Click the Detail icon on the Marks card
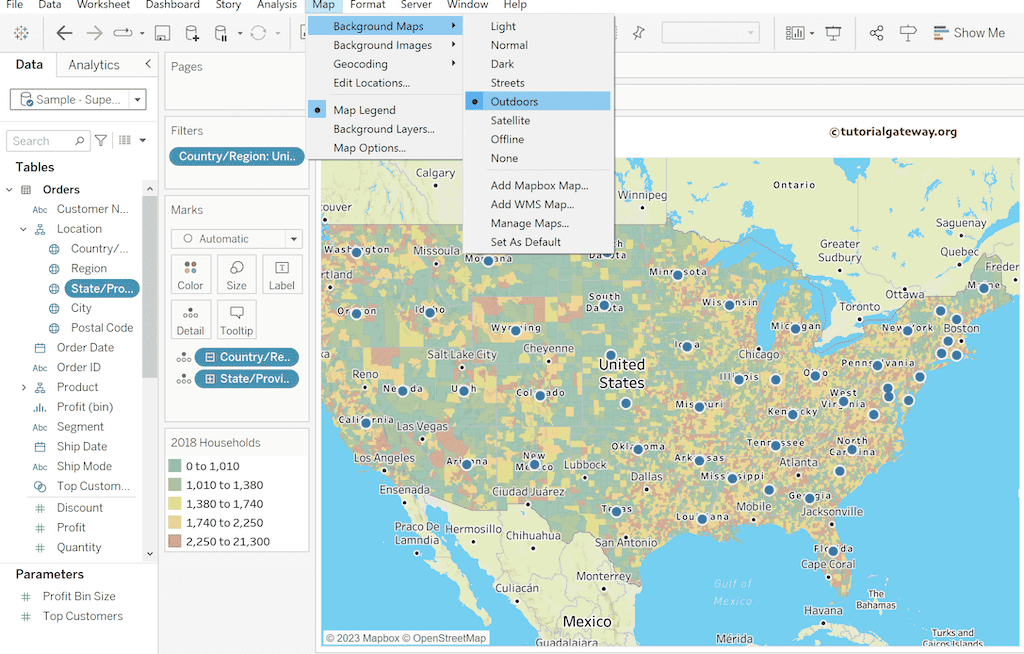This screenshot has height=654, width=1024. [x=190, y=319]
